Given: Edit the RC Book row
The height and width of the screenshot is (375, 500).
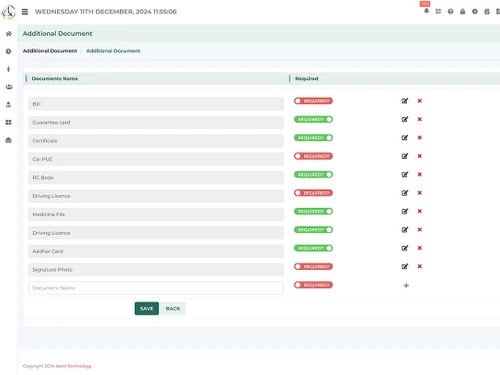Looking at the screenshot, I should pyautogui.click(x=405, y=174).
